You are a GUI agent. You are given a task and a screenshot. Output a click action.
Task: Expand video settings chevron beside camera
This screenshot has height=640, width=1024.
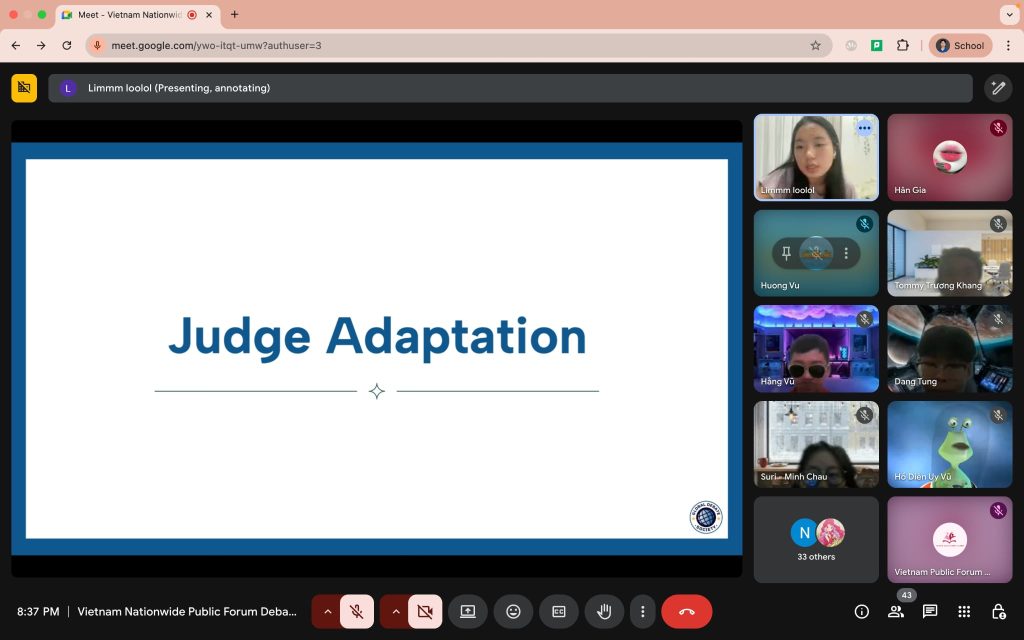395,612
